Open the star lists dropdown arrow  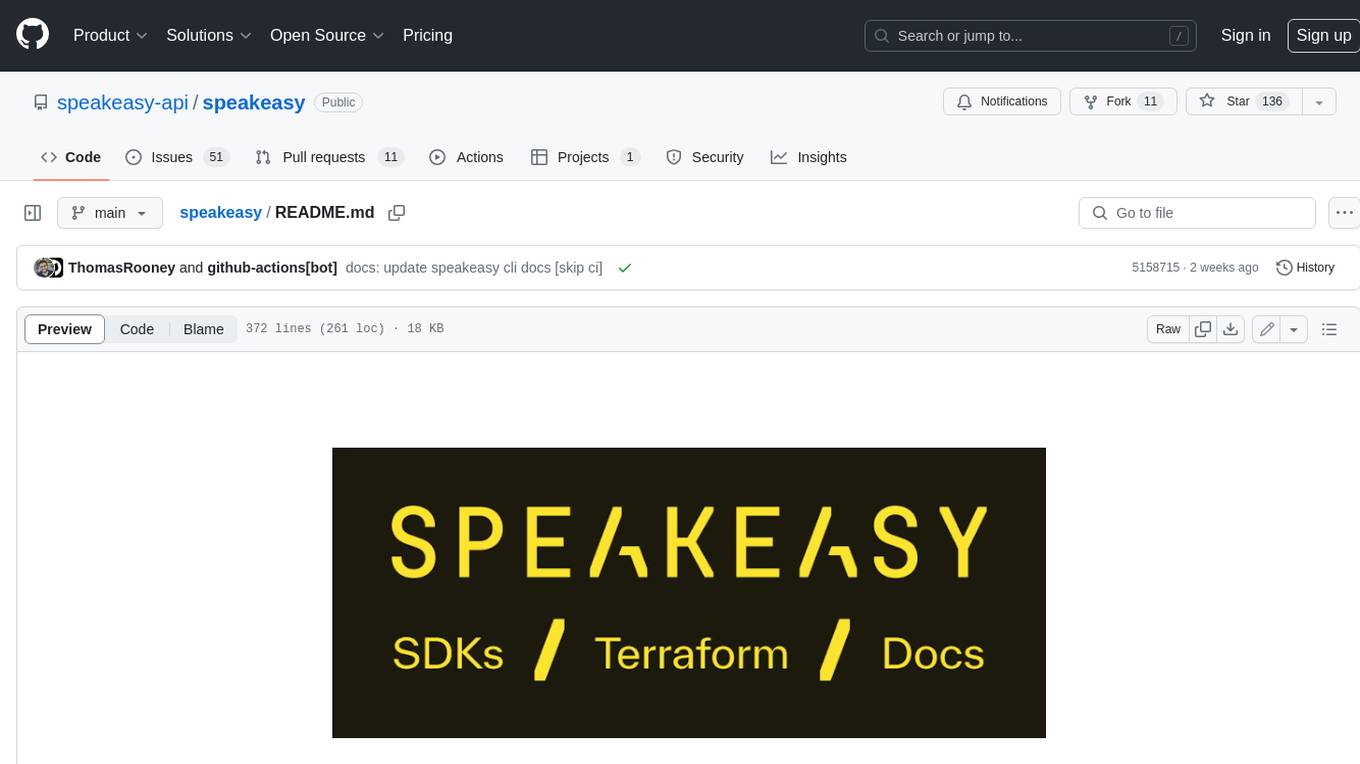point(1319,101)
